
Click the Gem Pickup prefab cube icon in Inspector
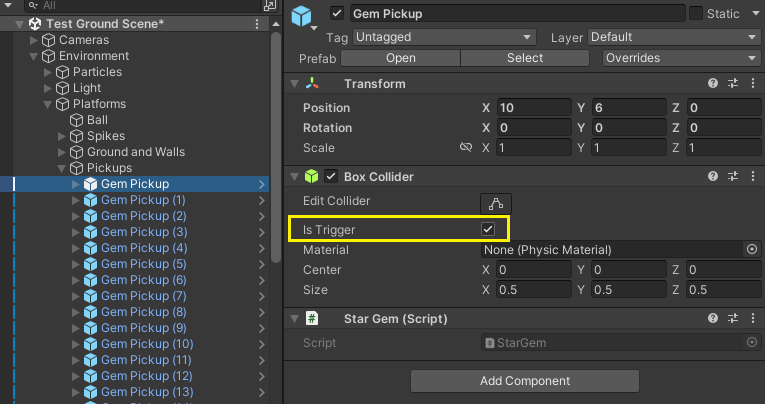coord(302,16)
